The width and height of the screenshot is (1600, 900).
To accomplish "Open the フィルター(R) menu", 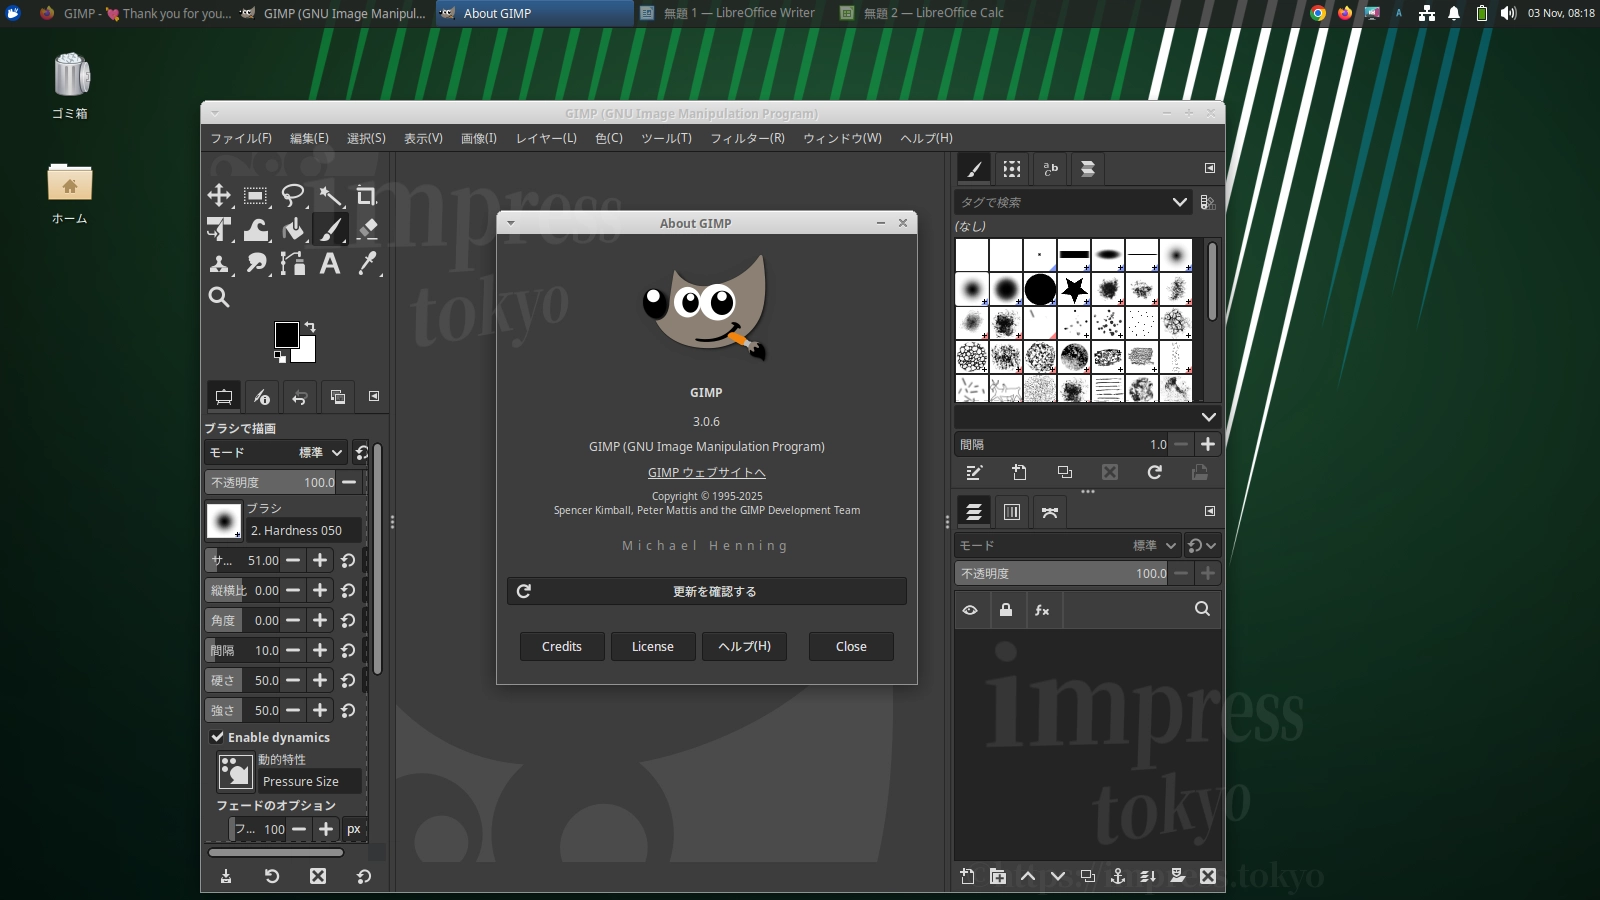I will [747, 138].
